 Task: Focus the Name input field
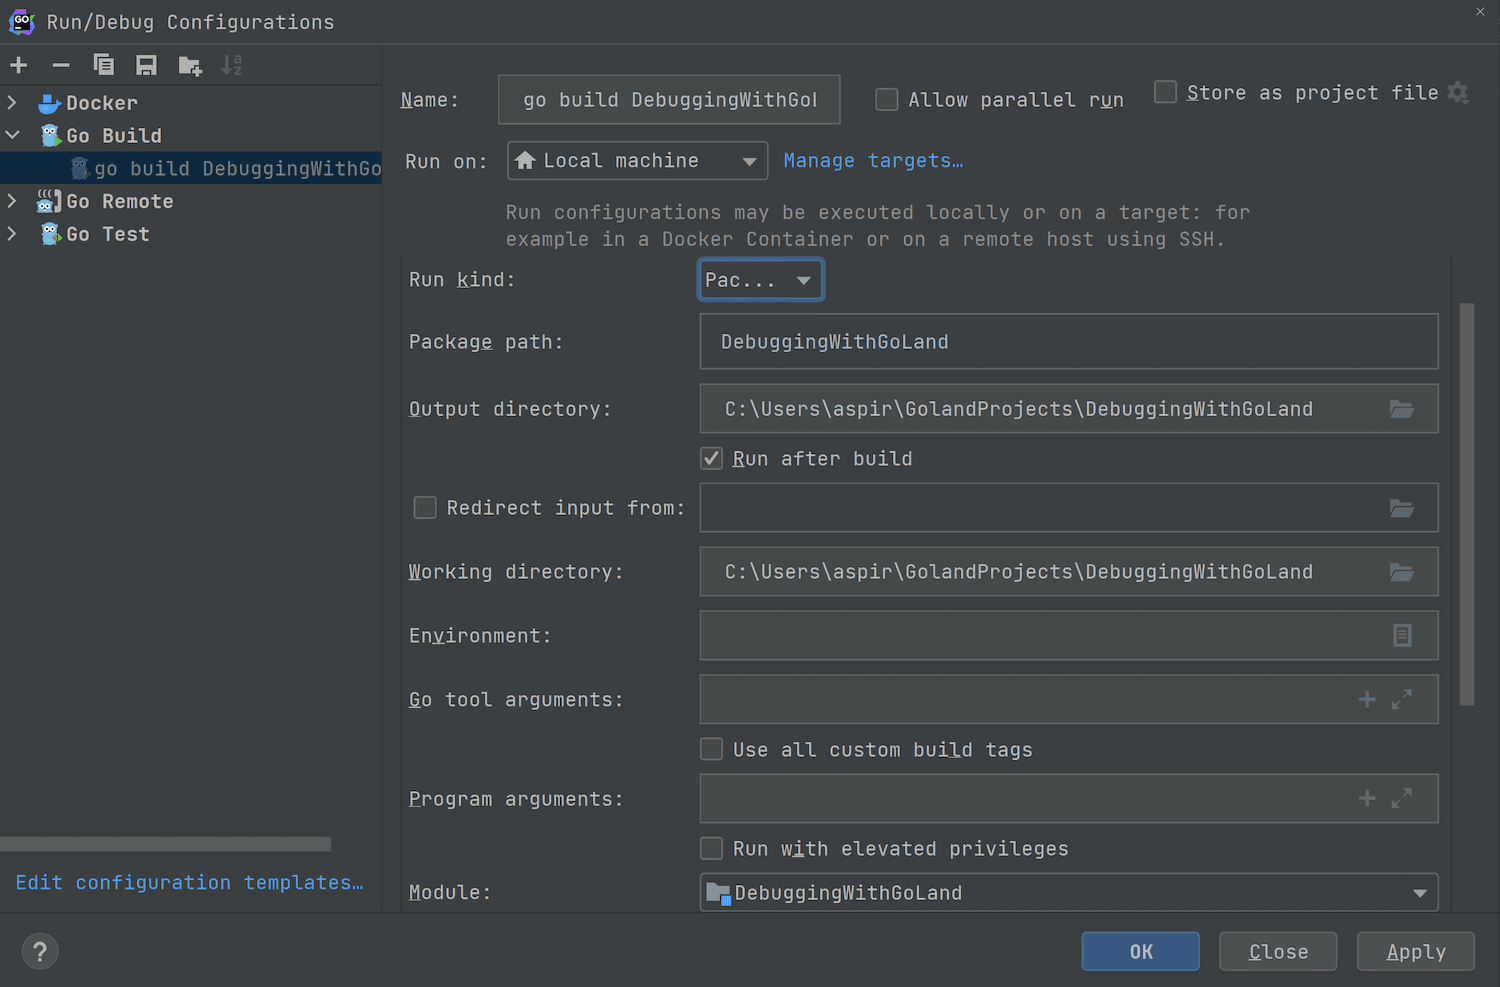[x=669, y=99]
